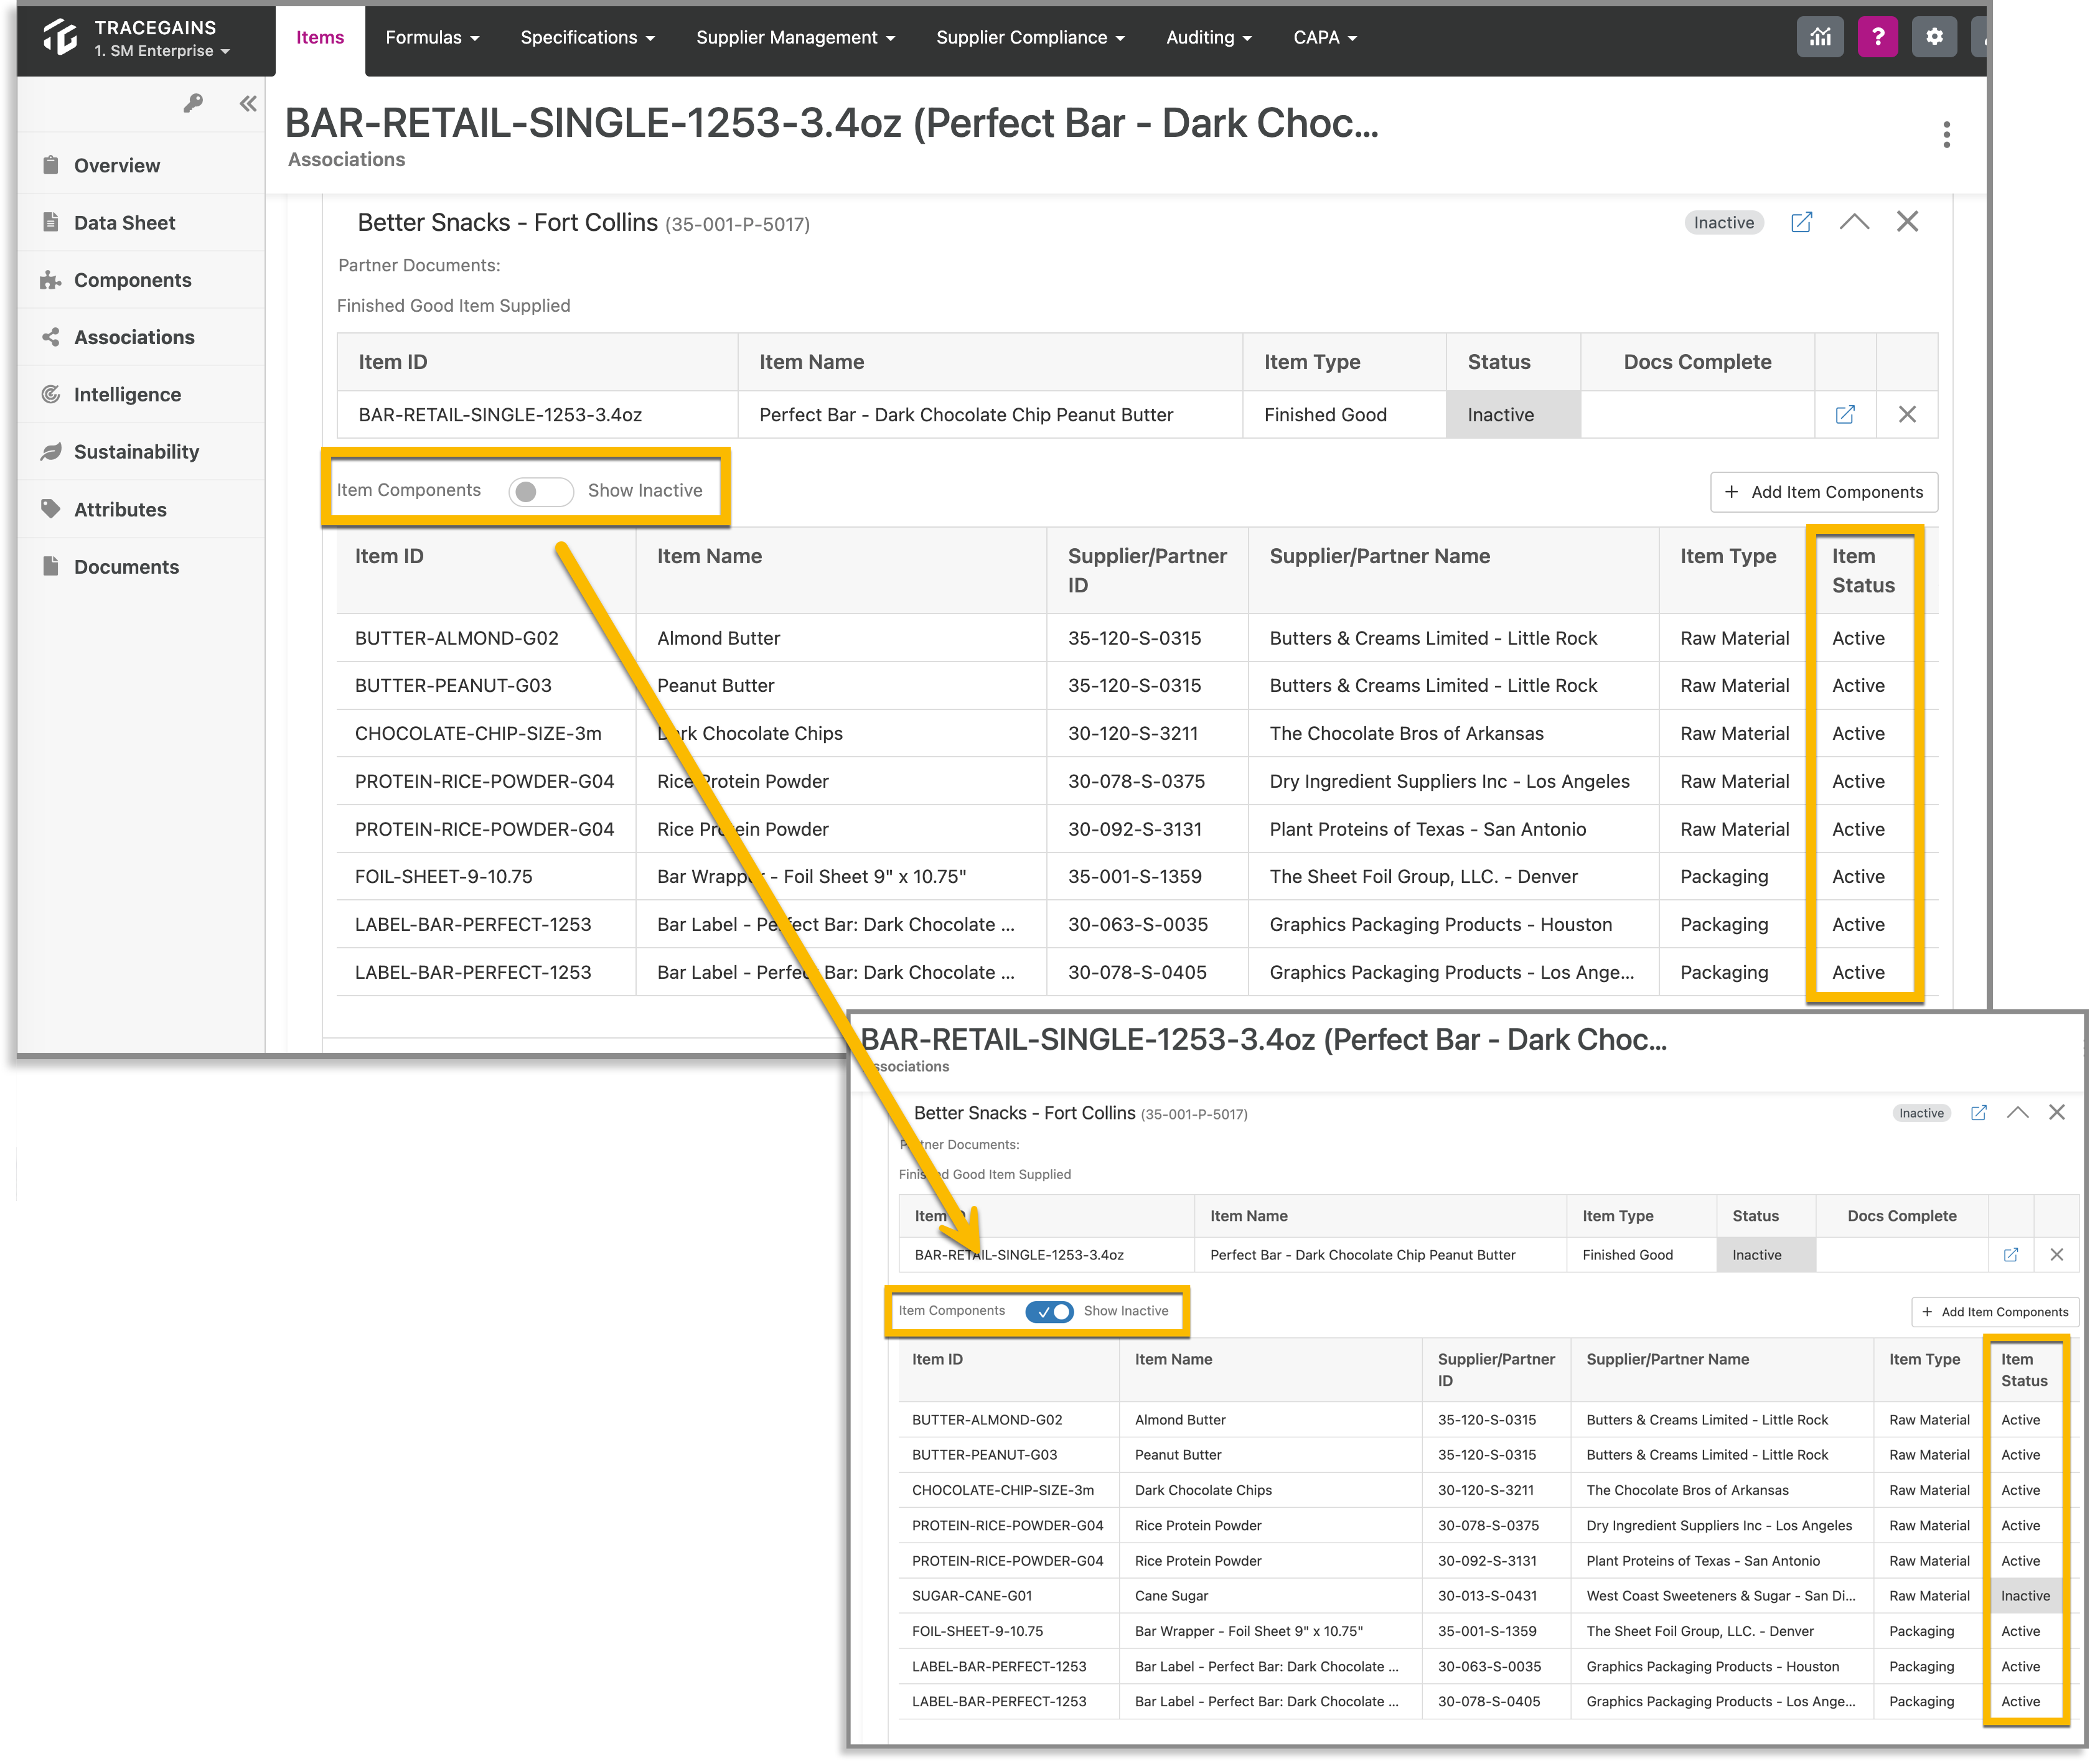Open Better Snacks partner in new window icon
Image resolution: width=2100 pixels, height=1761 pixels.
coord(1801,222)
